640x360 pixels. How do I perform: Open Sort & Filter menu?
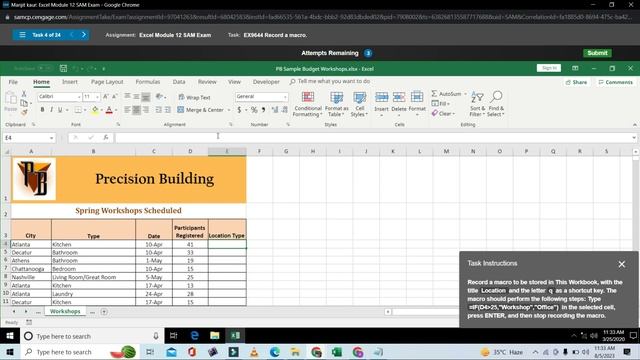[477, 104]
